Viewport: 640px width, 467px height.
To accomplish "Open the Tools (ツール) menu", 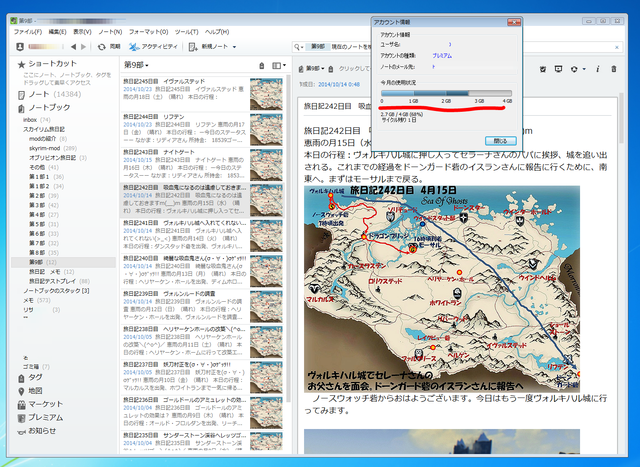I will click(x=186, y=31).
